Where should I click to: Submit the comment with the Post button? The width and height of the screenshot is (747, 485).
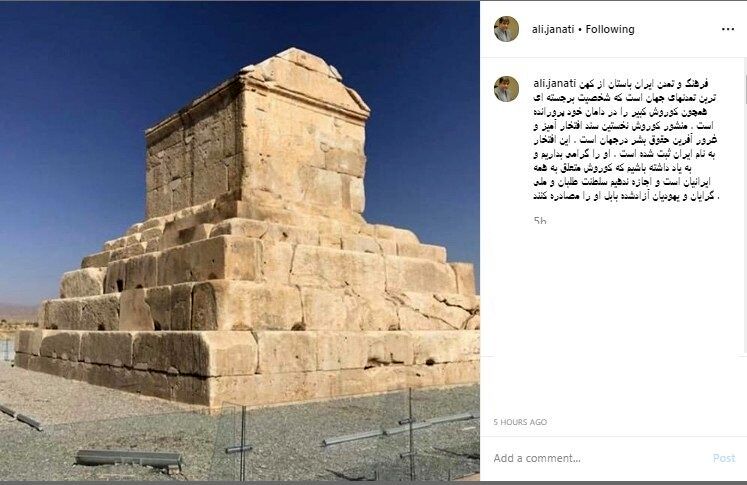[724, 458]
